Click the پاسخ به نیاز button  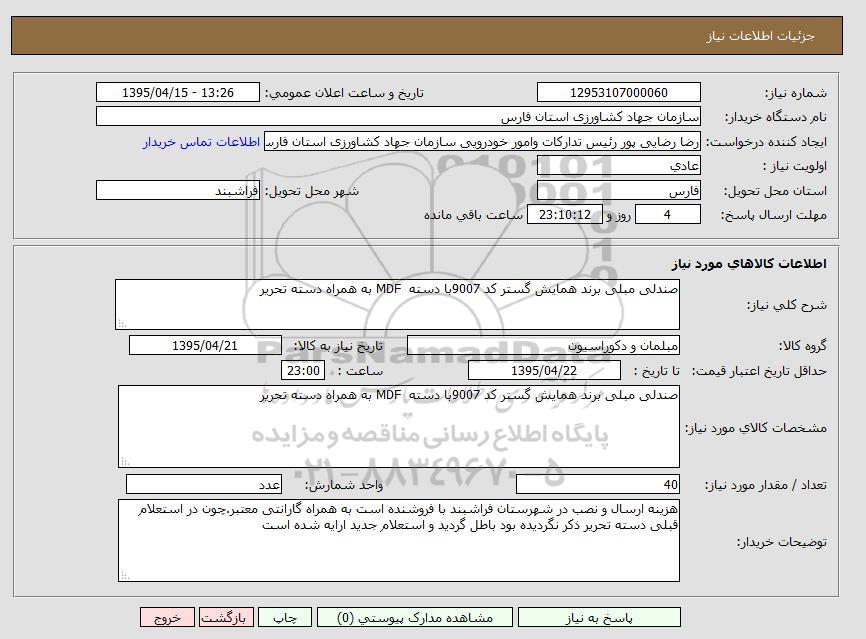pos(599,617)
